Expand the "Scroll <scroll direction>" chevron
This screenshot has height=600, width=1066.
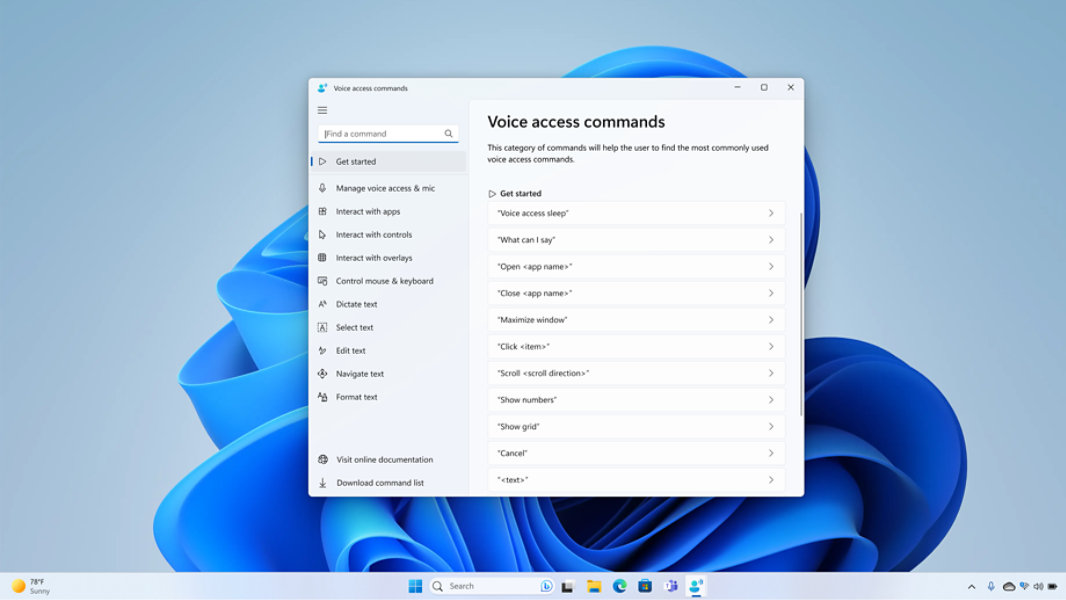click(x=771, y=373)
